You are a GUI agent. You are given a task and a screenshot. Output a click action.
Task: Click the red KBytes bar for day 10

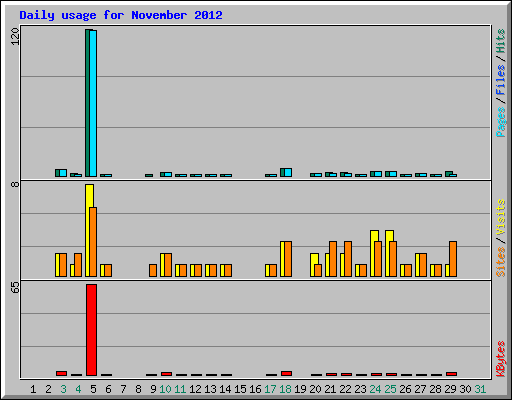point(166,374)
